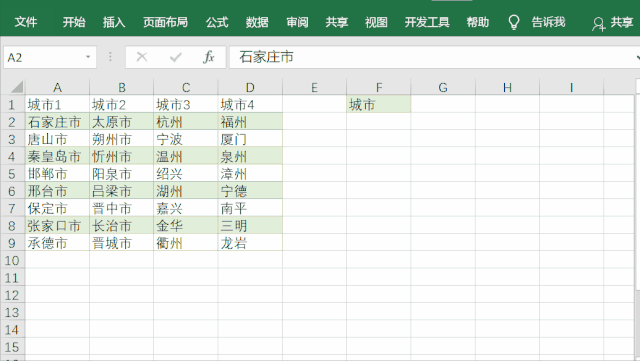Click cell containing 泉州
The height and width of the screenshot is (361, 640).
(250, 156)
